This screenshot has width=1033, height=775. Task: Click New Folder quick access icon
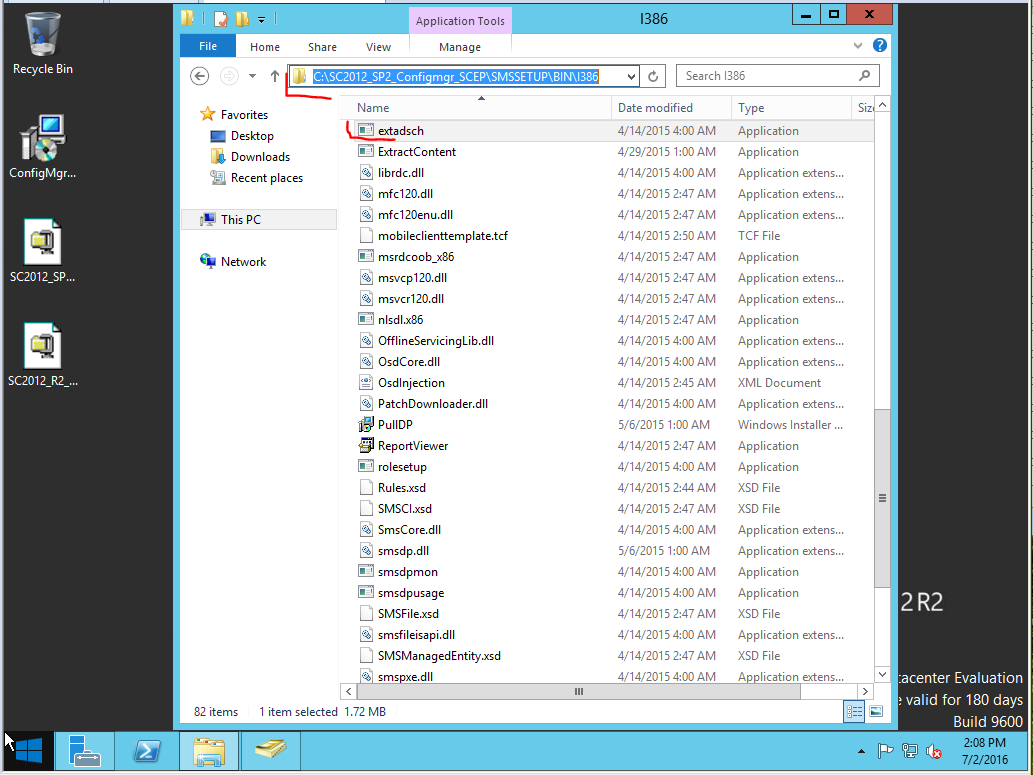click(x=242, y=20)
